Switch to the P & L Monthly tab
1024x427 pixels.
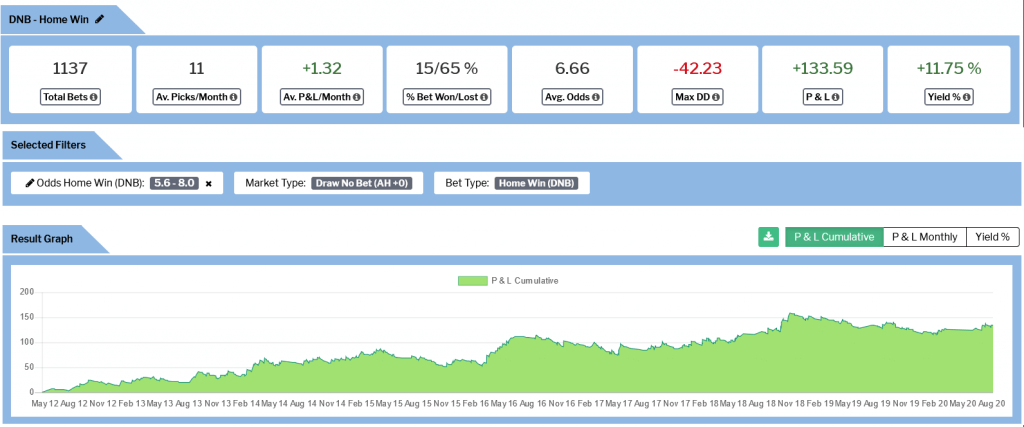pyautogui.click(x=924, y=237)
